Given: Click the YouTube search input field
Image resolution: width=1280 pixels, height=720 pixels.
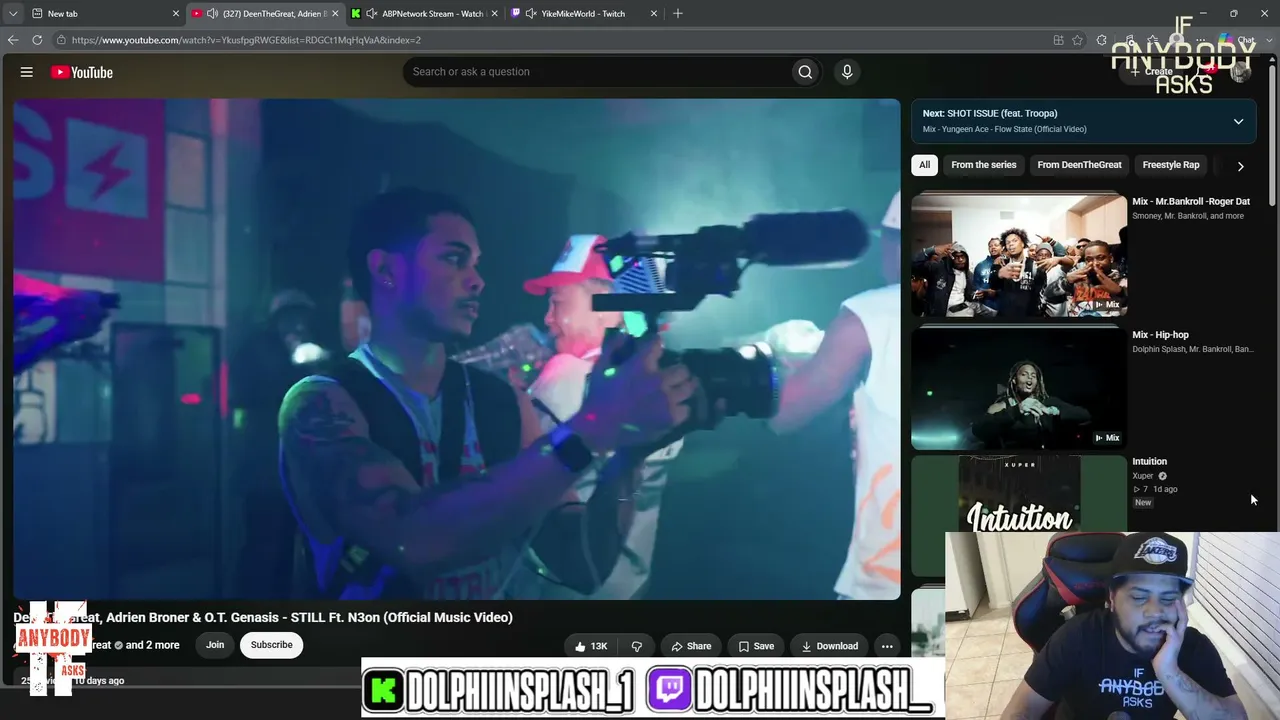Looking at the screenshot, I should point(596,72).
